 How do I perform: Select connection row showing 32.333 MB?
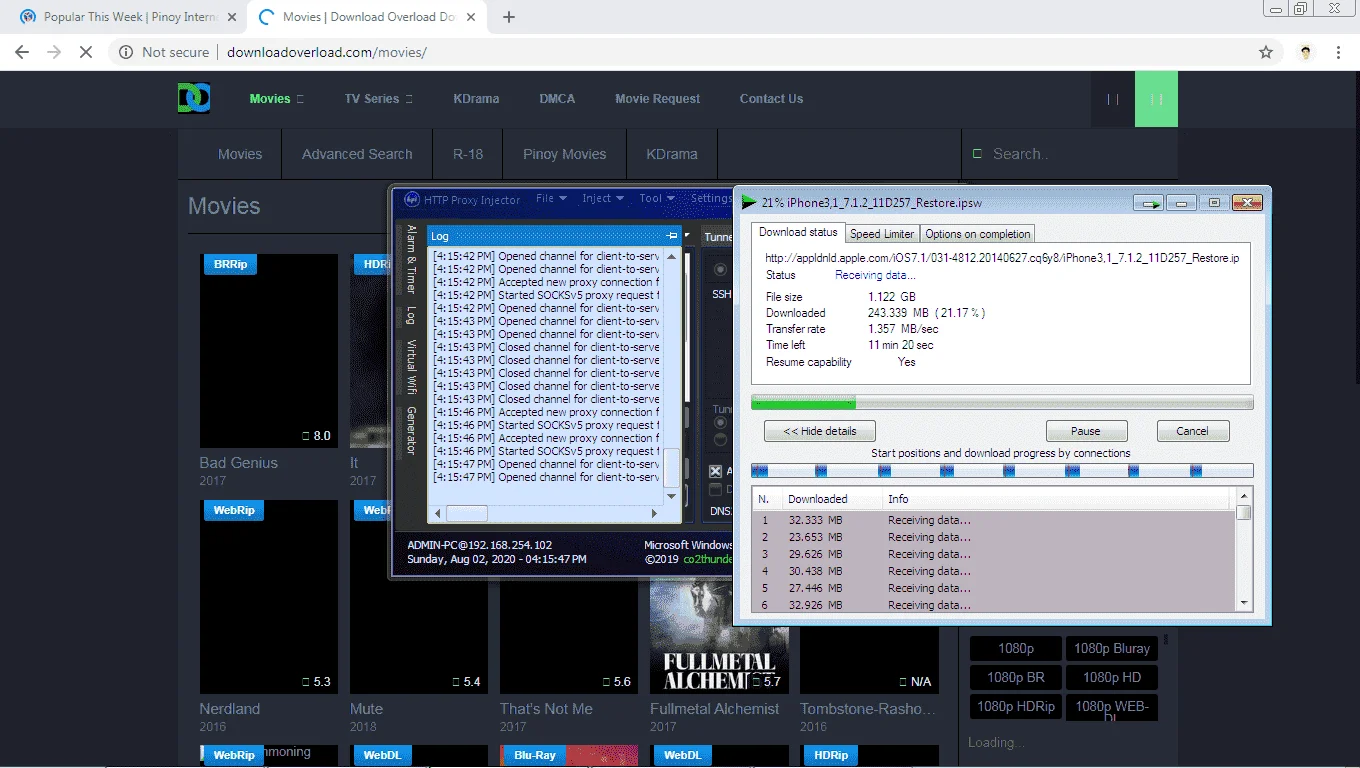point(994,520)
